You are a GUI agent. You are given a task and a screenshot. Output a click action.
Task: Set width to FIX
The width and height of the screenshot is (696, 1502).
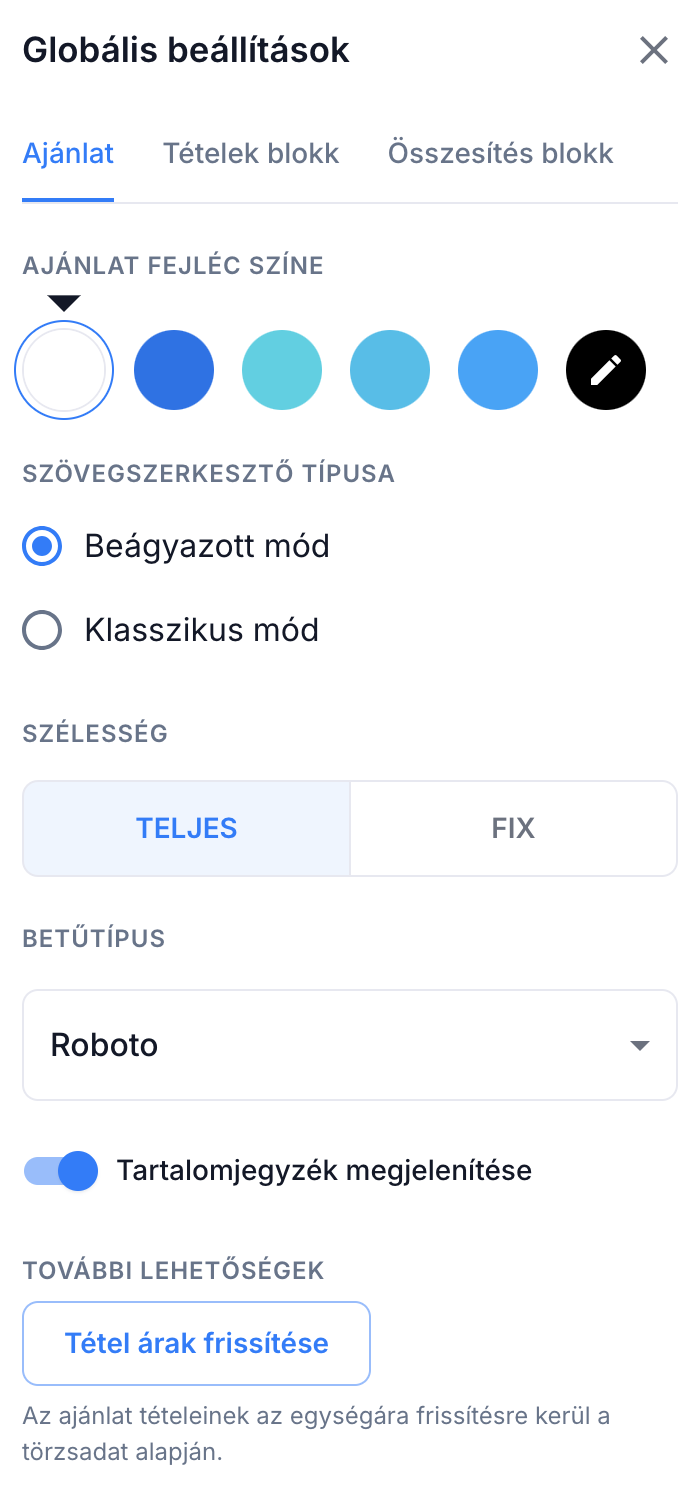point(513,829)
